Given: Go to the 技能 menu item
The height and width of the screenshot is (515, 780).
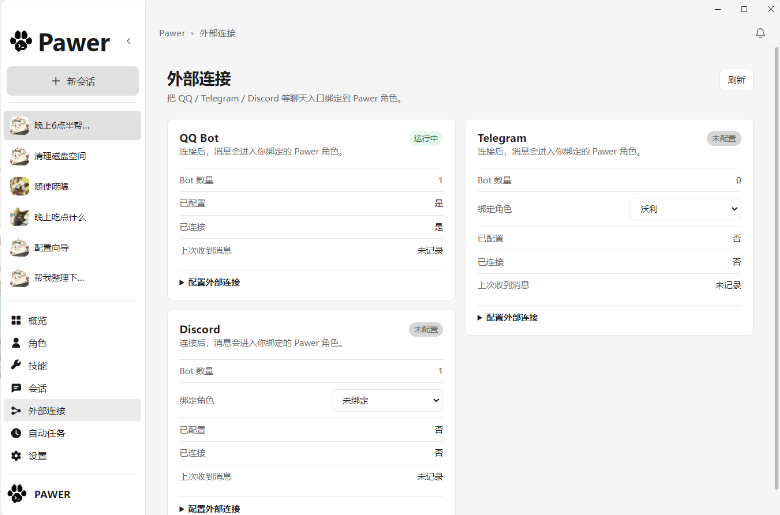Looking at the screenshot, I should pyautogui.click(x=73, y=366).
